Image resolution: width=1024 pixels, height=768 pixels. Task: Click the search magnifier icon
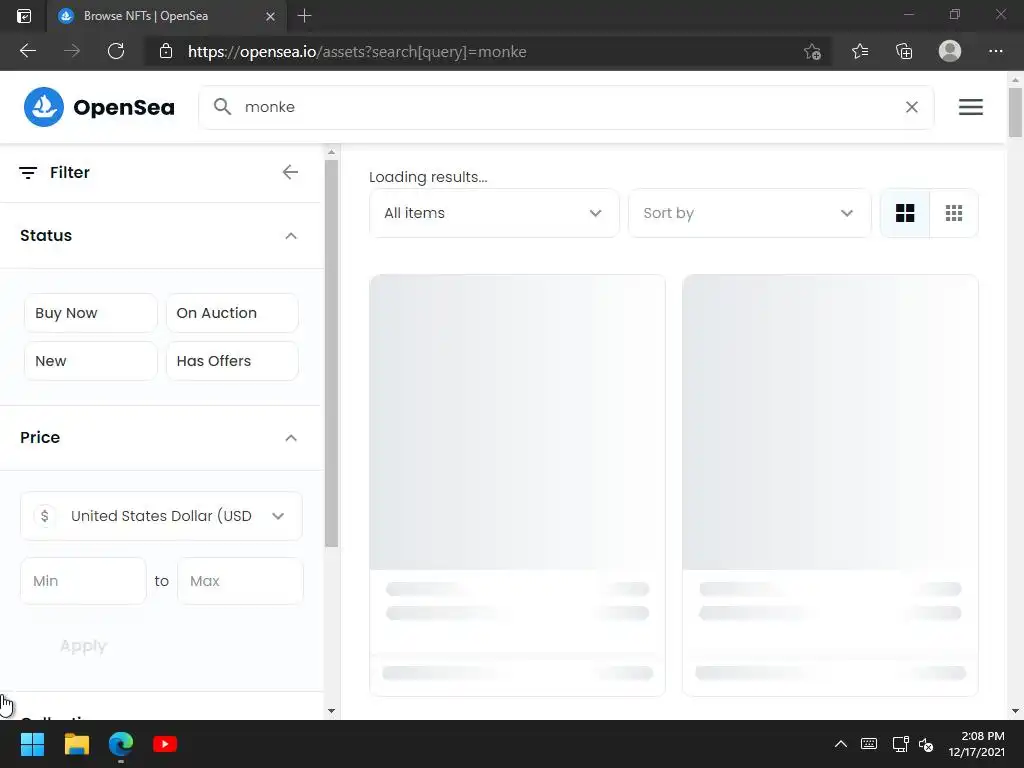pyautogui.click(x=222, y=106)
